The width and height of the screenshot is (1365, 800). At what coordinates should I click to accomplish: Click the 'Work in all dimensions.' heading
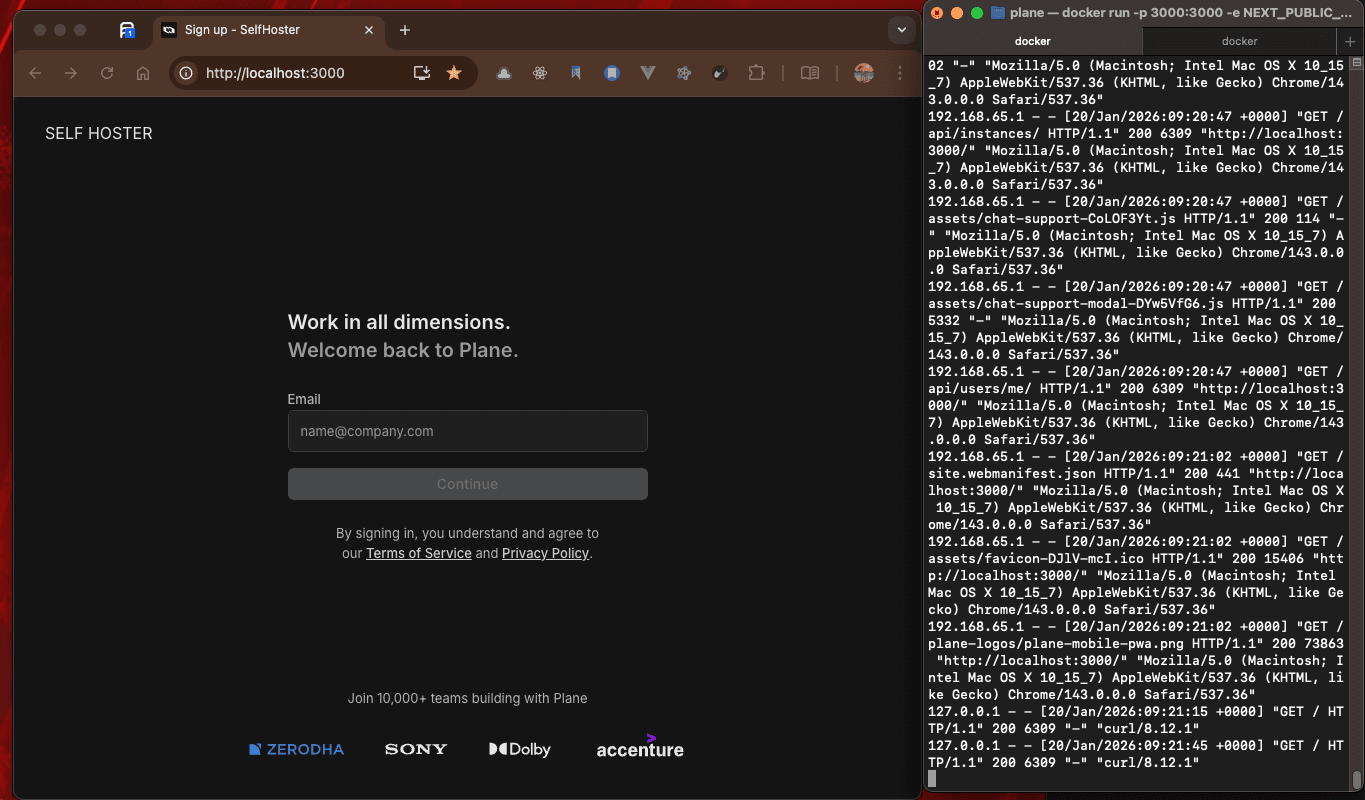(x=399, y=322)
